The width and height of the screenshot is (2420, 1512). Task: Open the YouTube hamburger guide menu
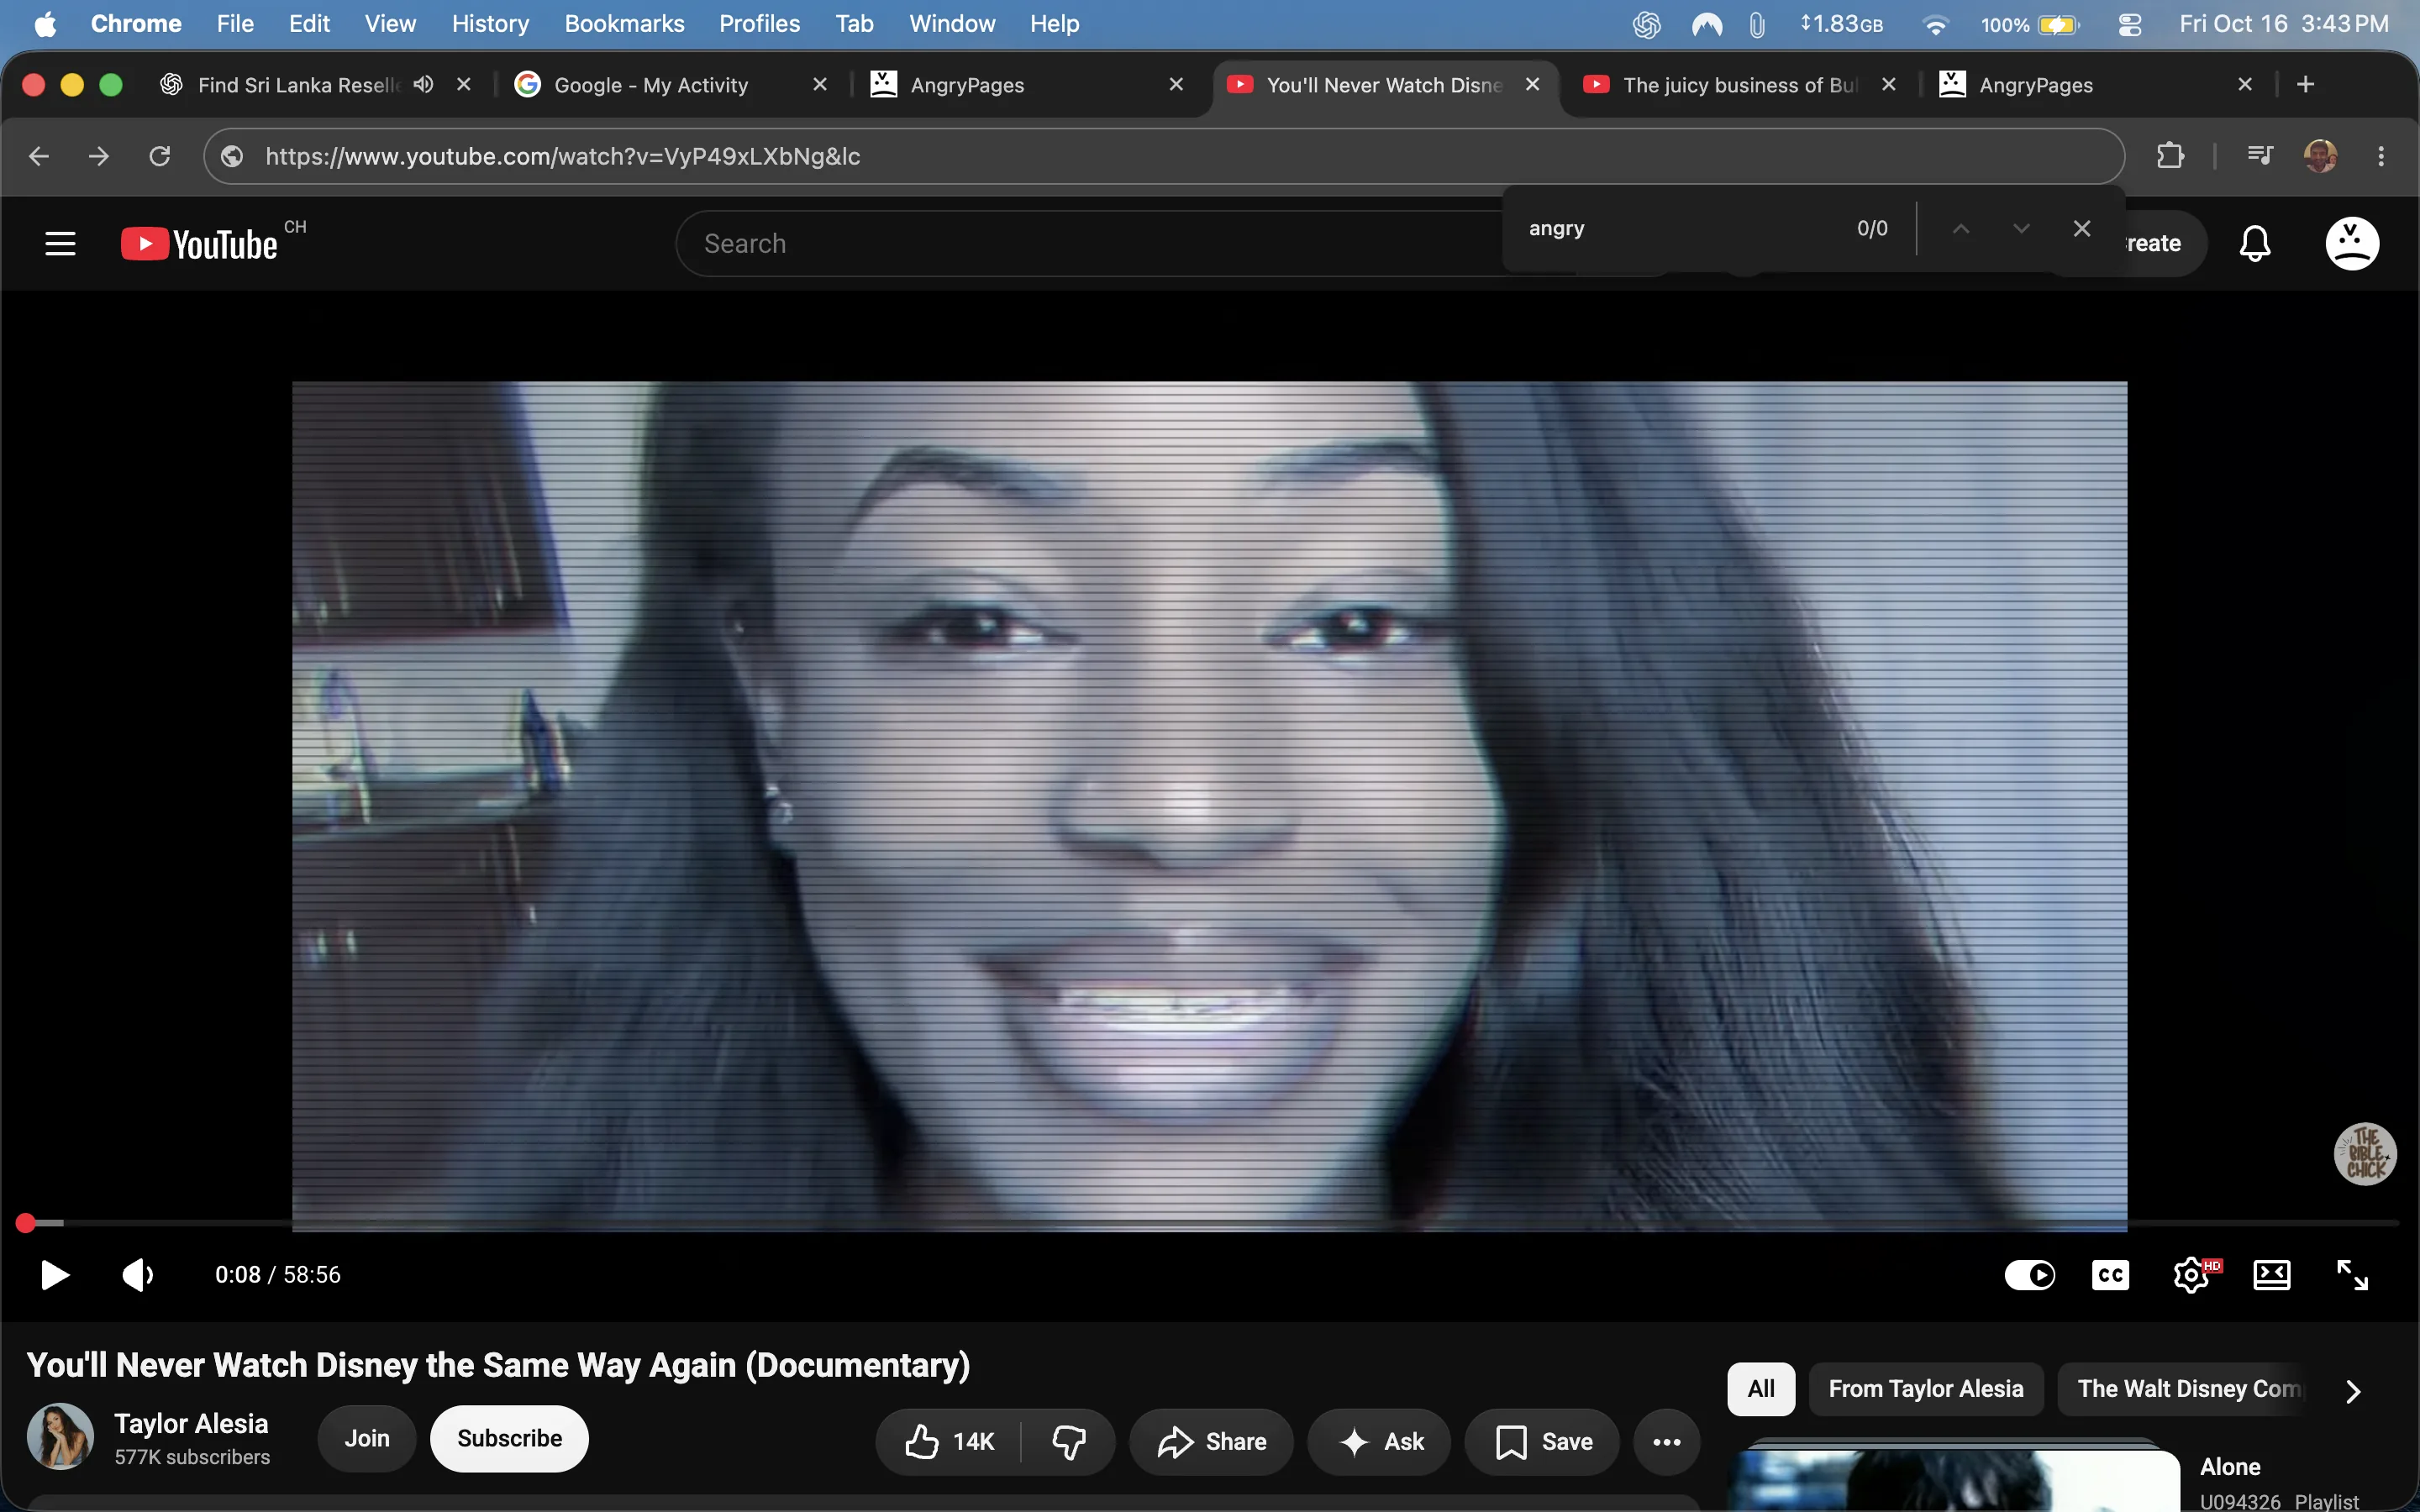[60, 243]
